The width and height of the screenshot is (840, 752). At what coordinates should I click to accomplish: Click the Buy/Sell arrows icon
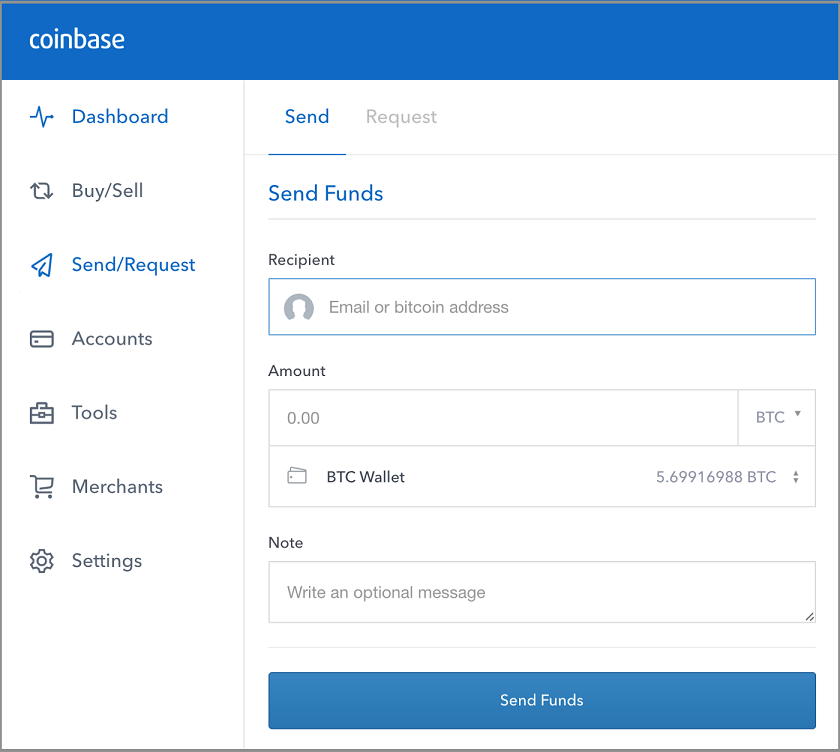coord(42,191)
